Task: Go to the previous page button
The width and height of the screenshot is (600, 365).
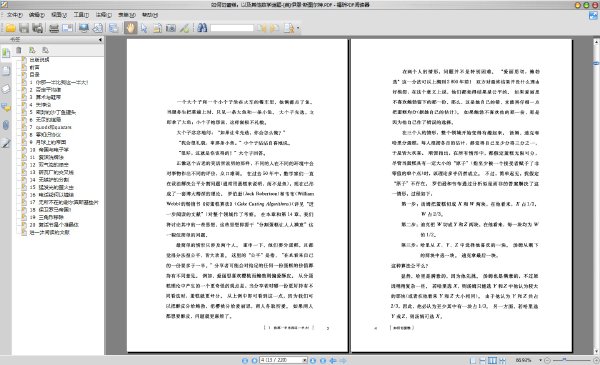Action: [x=254, y=360]
